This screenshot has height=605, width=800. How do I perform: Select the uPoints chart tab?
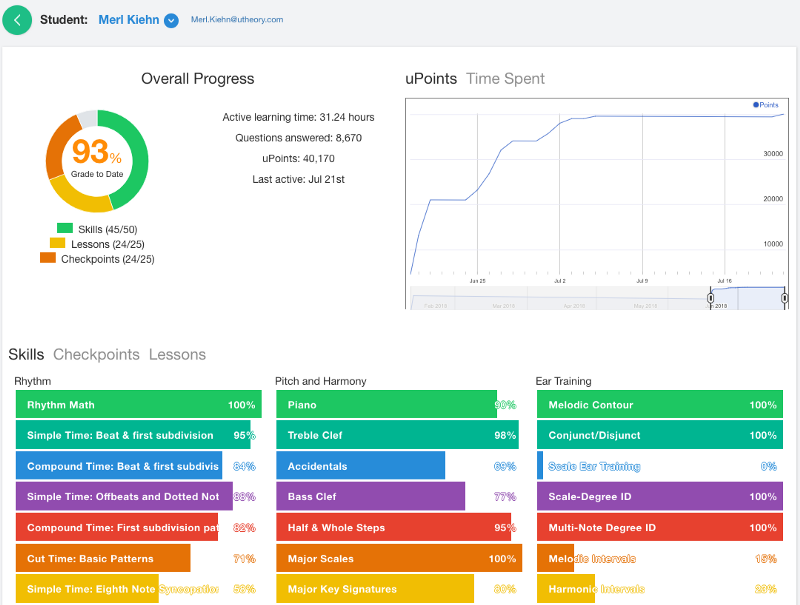431,79
